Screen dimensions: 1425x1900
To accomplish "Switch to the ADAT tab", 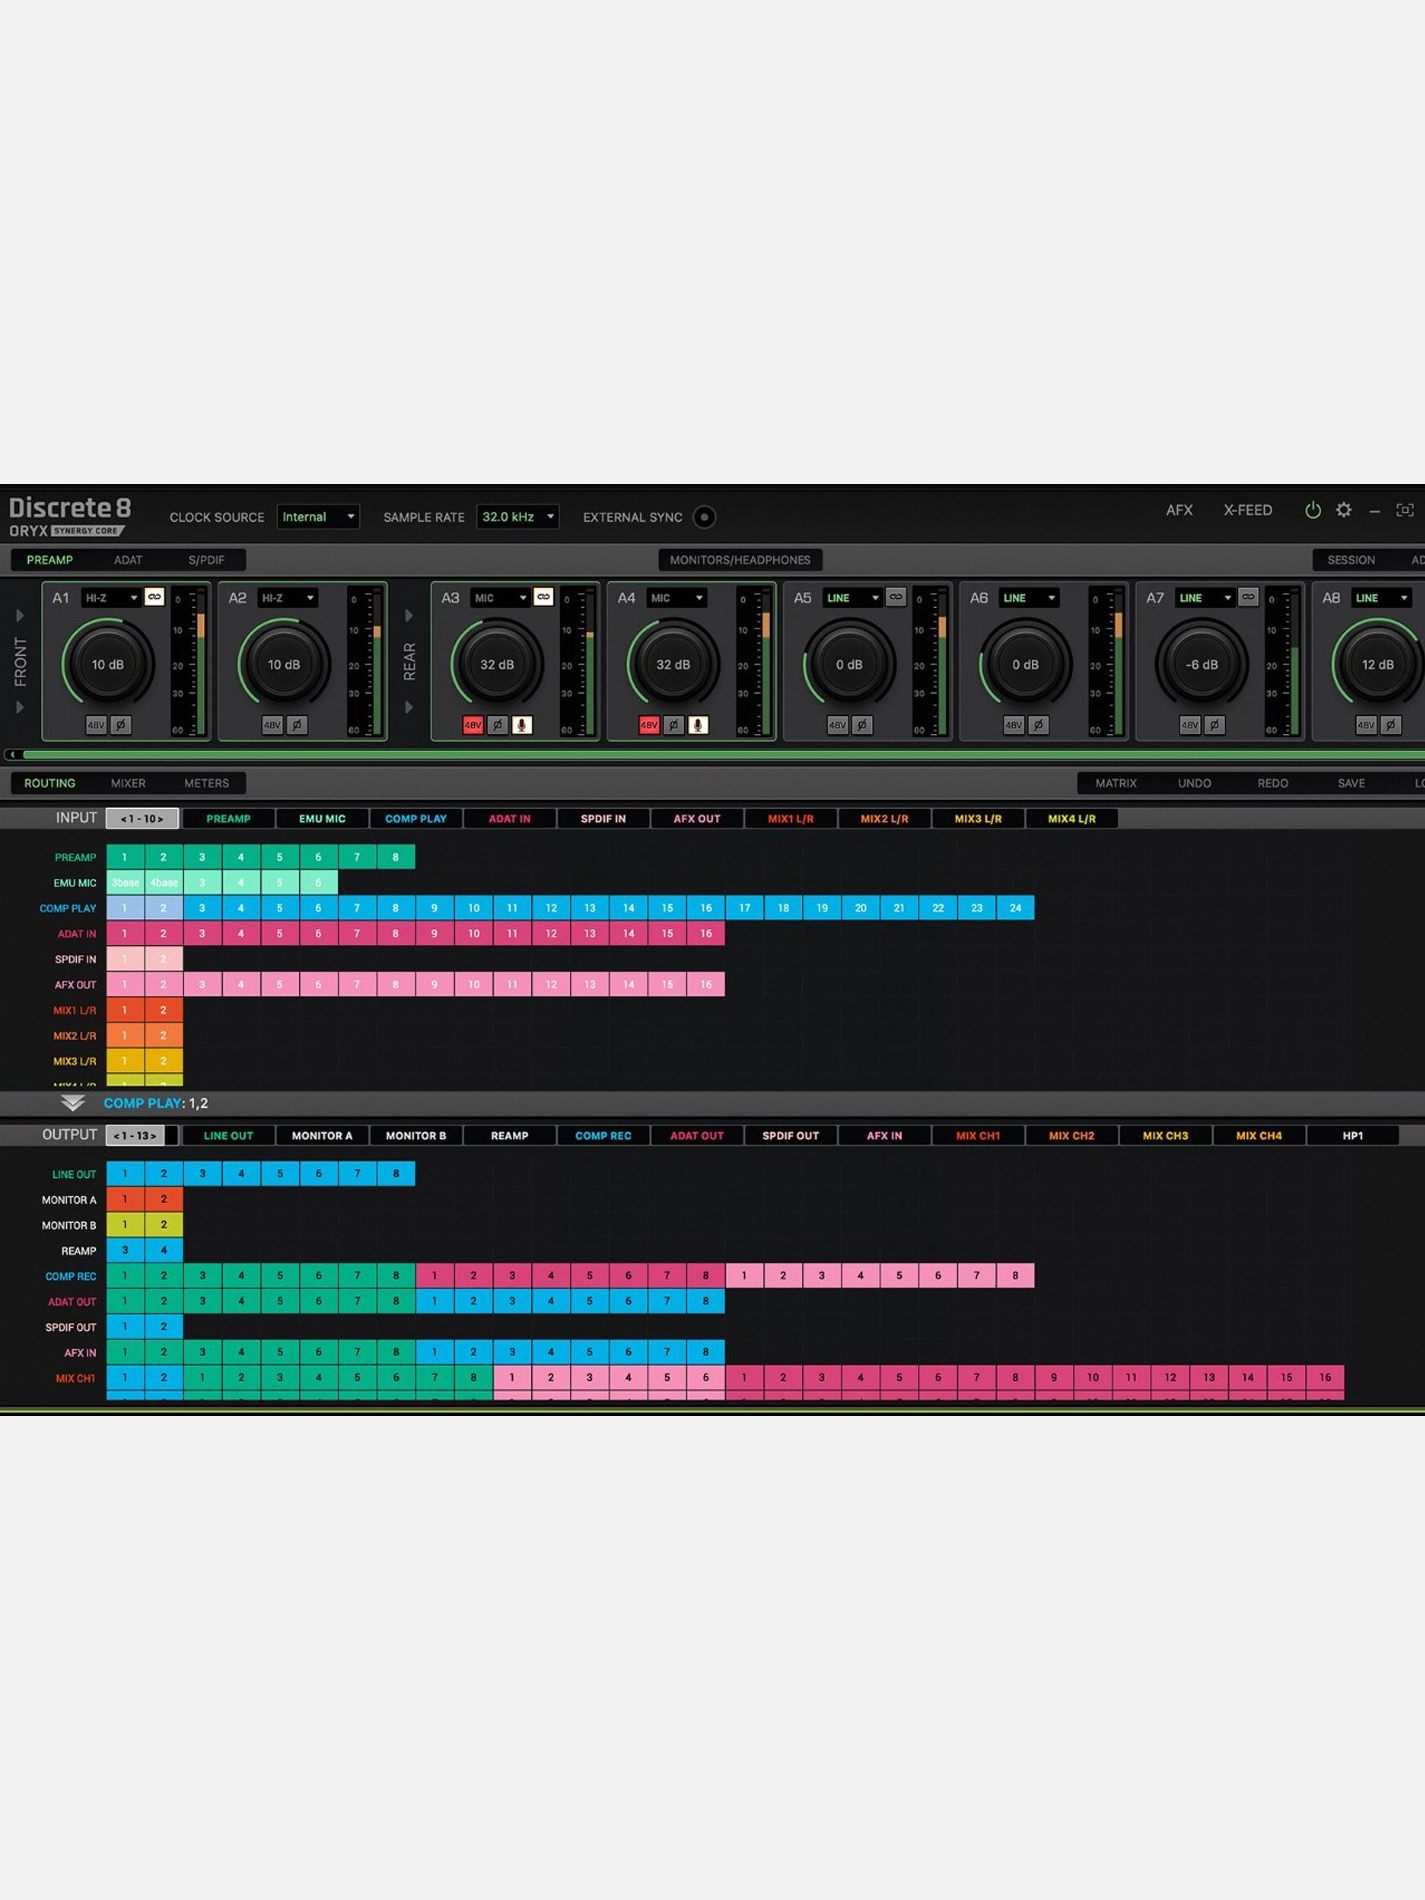I will pos(128,560).
